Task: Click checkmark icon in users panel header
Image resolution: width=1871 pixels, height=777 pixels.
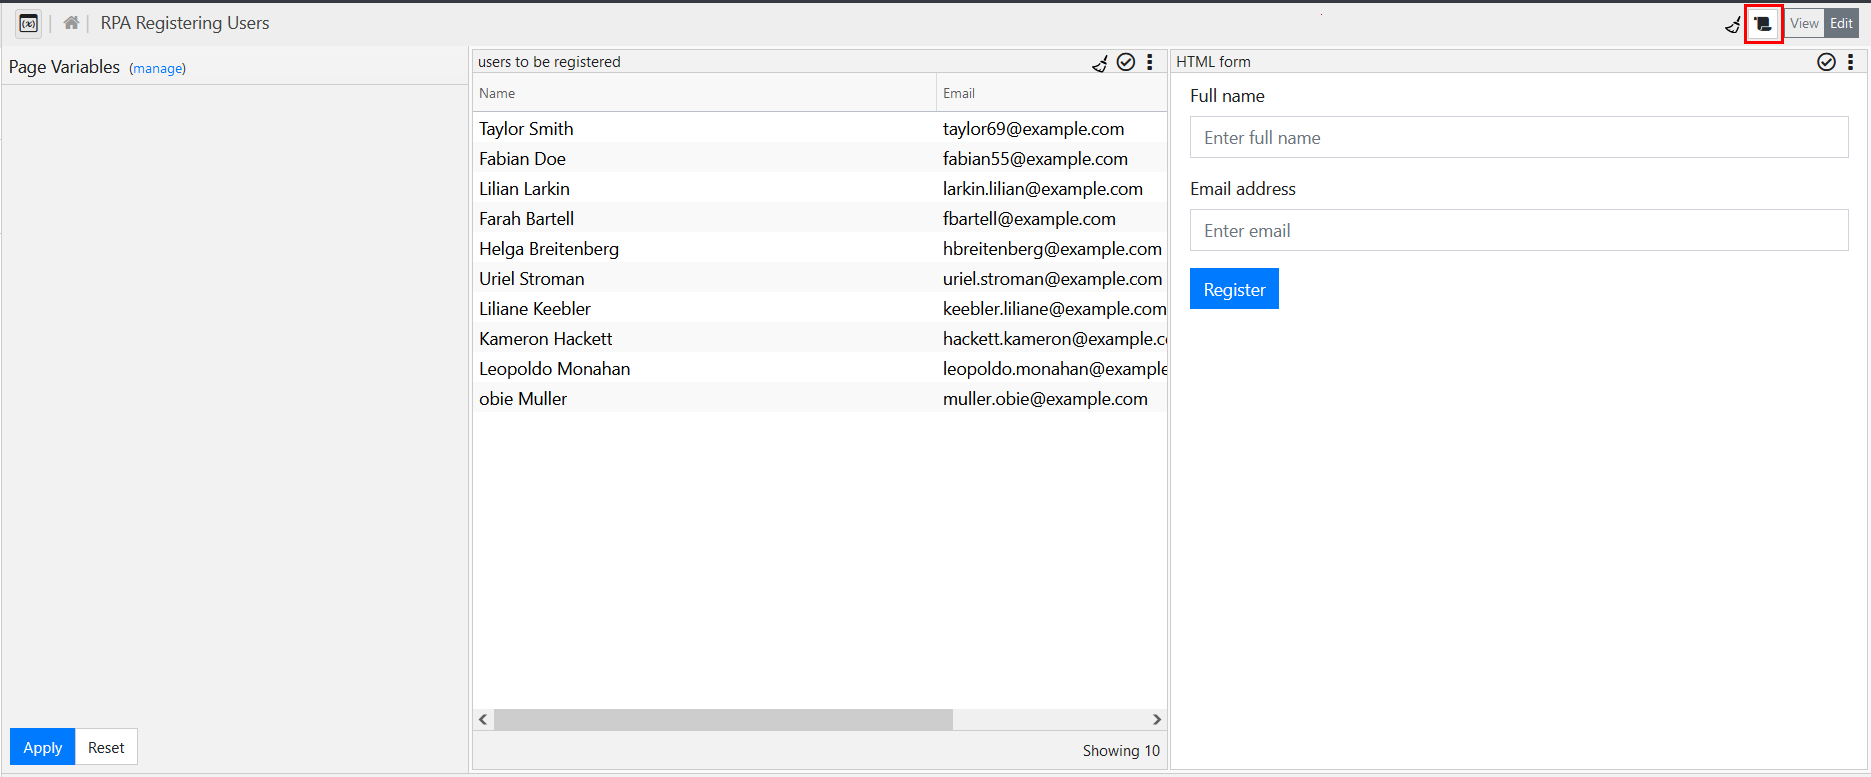Action: (1126, 62)
